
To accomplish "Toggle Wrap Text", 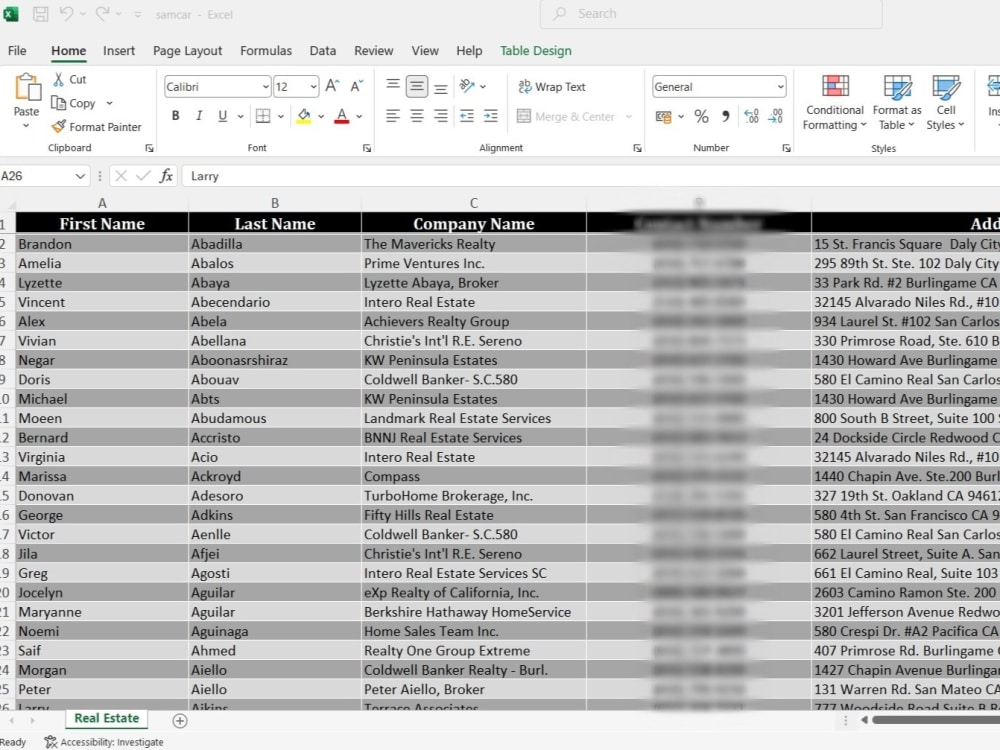I will point(552,86).
